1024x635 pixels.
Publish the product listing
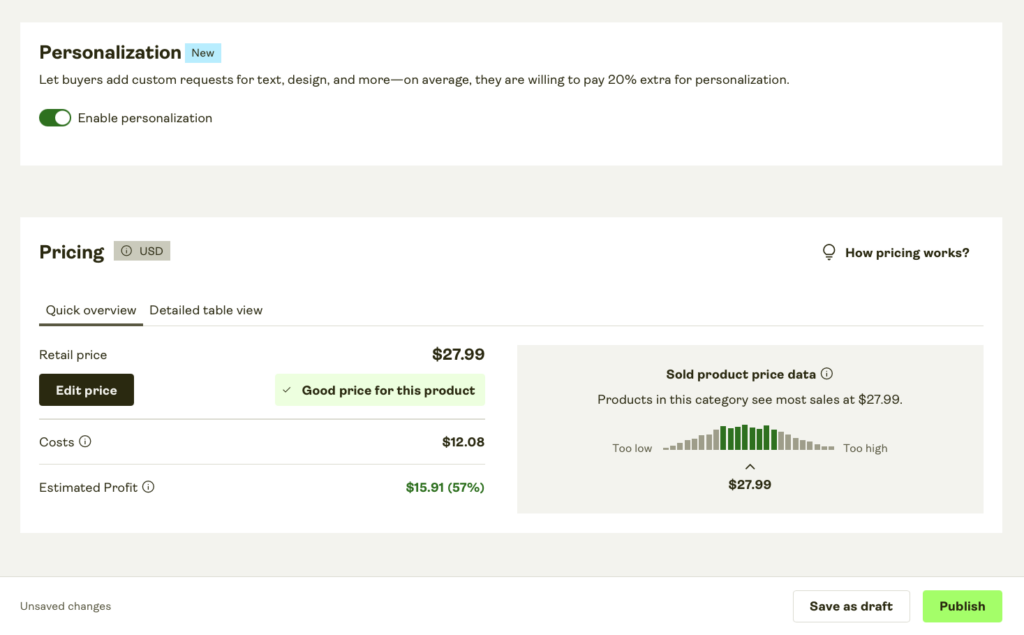(962, 606)
